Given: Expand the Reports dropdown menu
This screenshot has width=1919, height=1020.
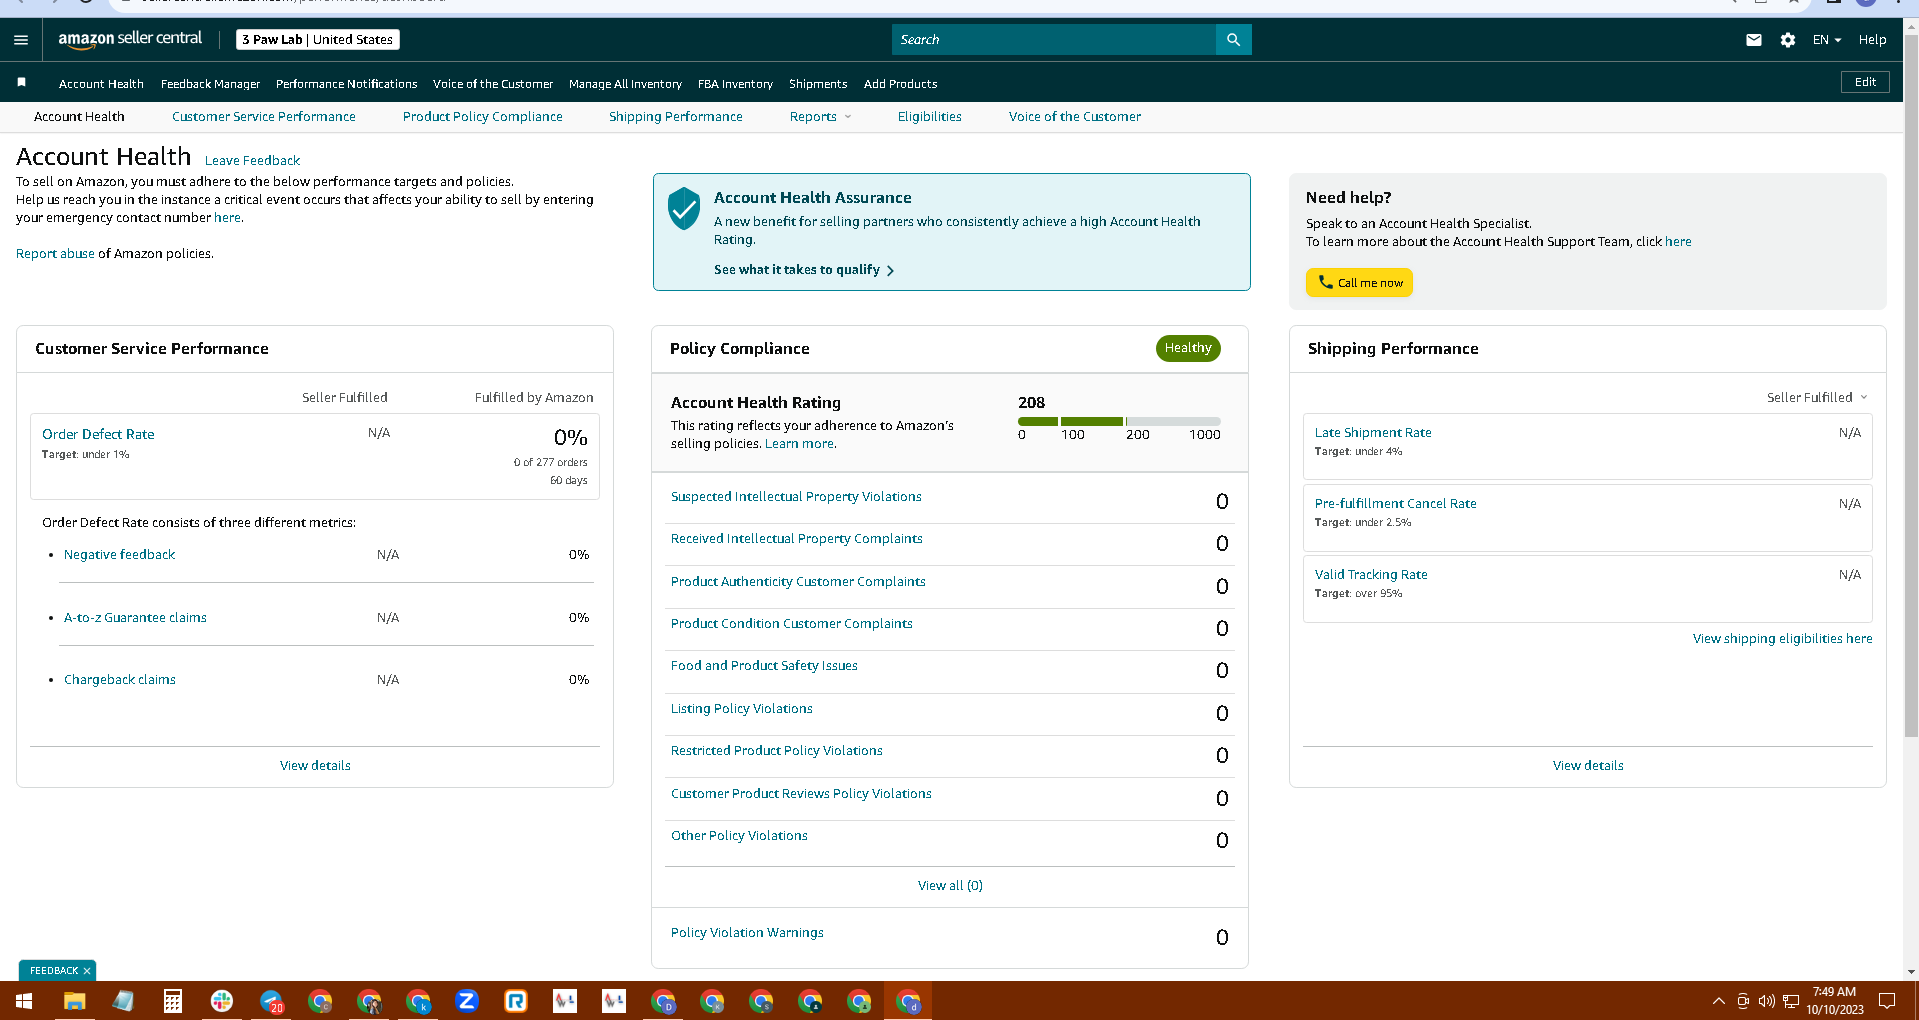Looking at the screenshot, I should (x=820, y=117).
